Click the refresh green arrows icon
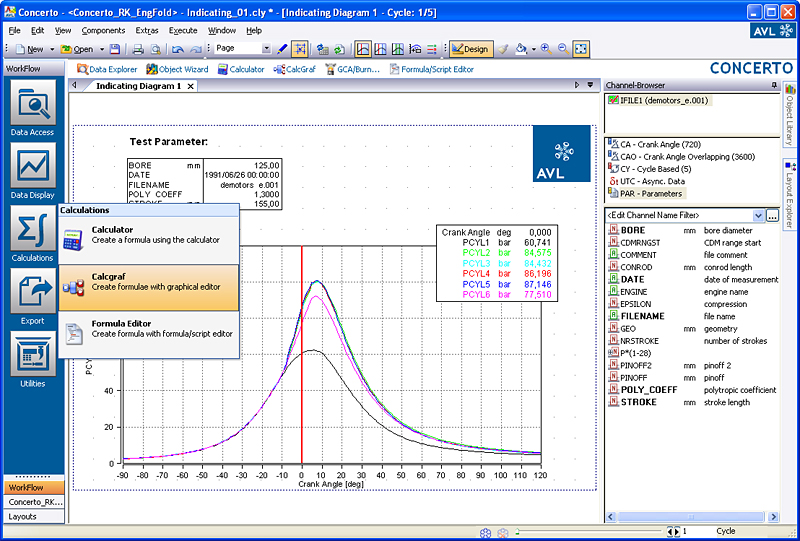The width and height of the screenshot is (800, 541). coord(339,49)
